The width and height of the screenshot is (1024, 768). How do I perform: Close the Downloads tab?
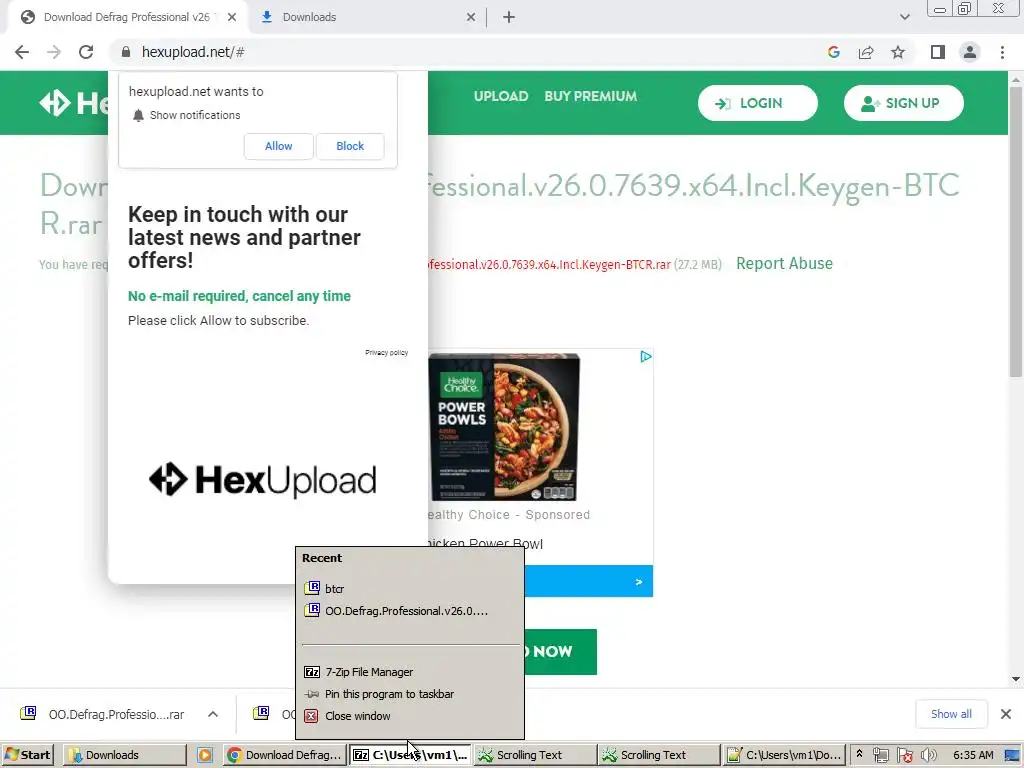coord(471,18)
